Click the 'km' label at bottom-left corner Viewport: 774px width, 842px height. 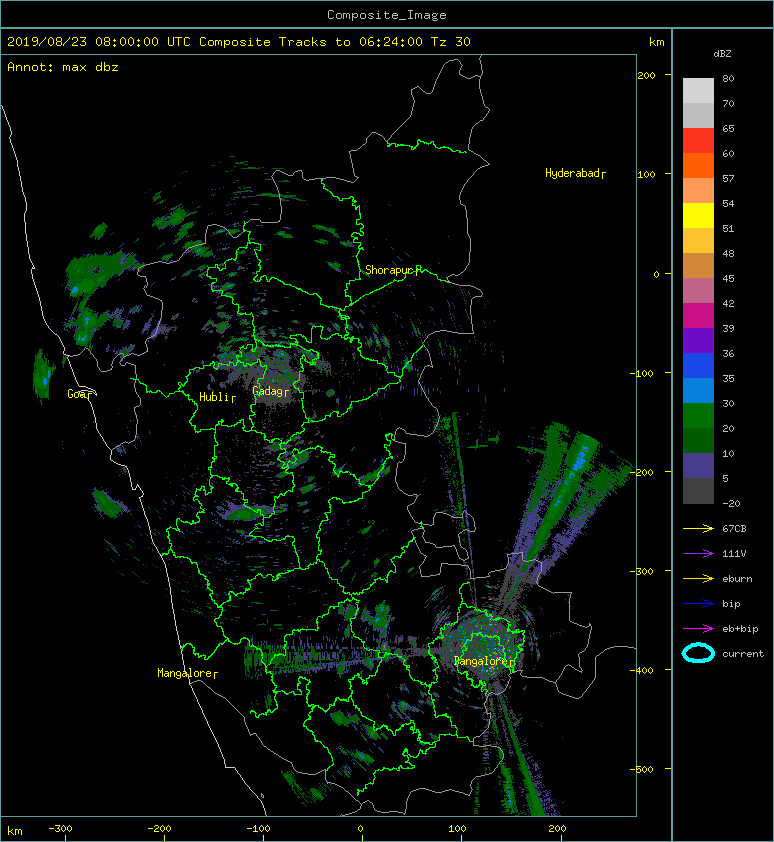coord(15,831)
